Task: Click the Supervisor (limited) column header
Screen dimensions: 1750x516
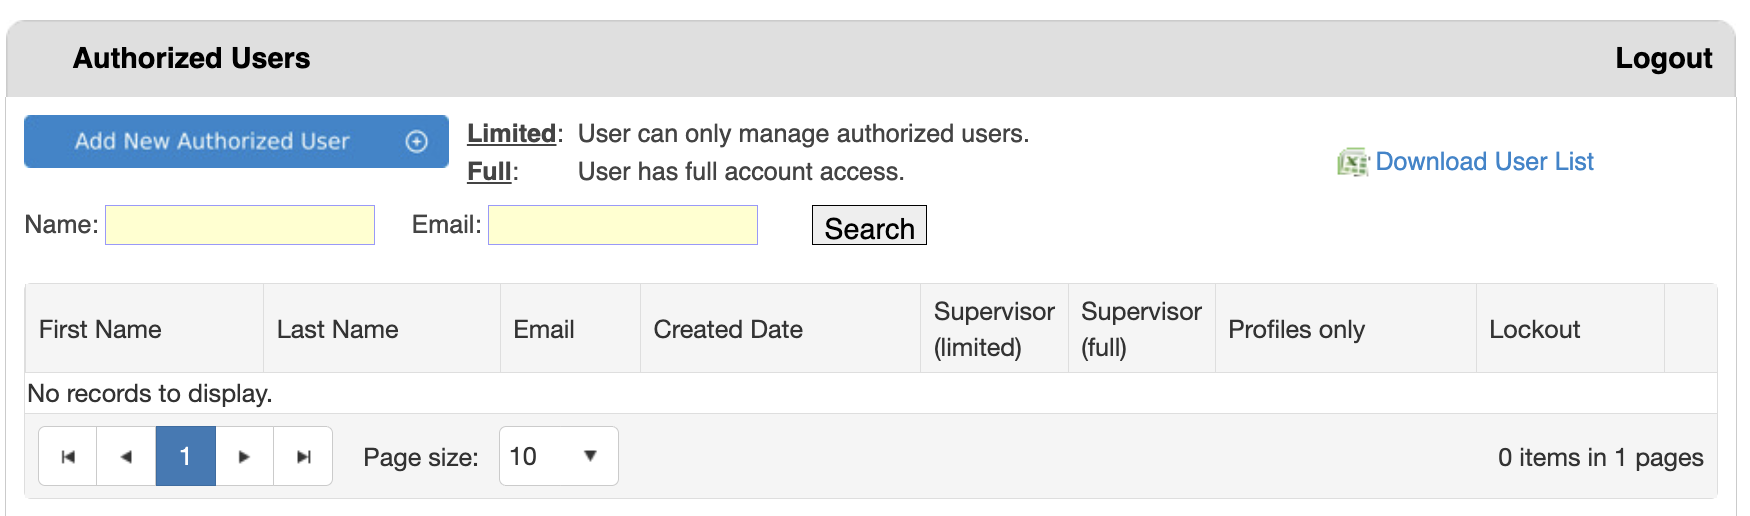Action: [994, 329]
